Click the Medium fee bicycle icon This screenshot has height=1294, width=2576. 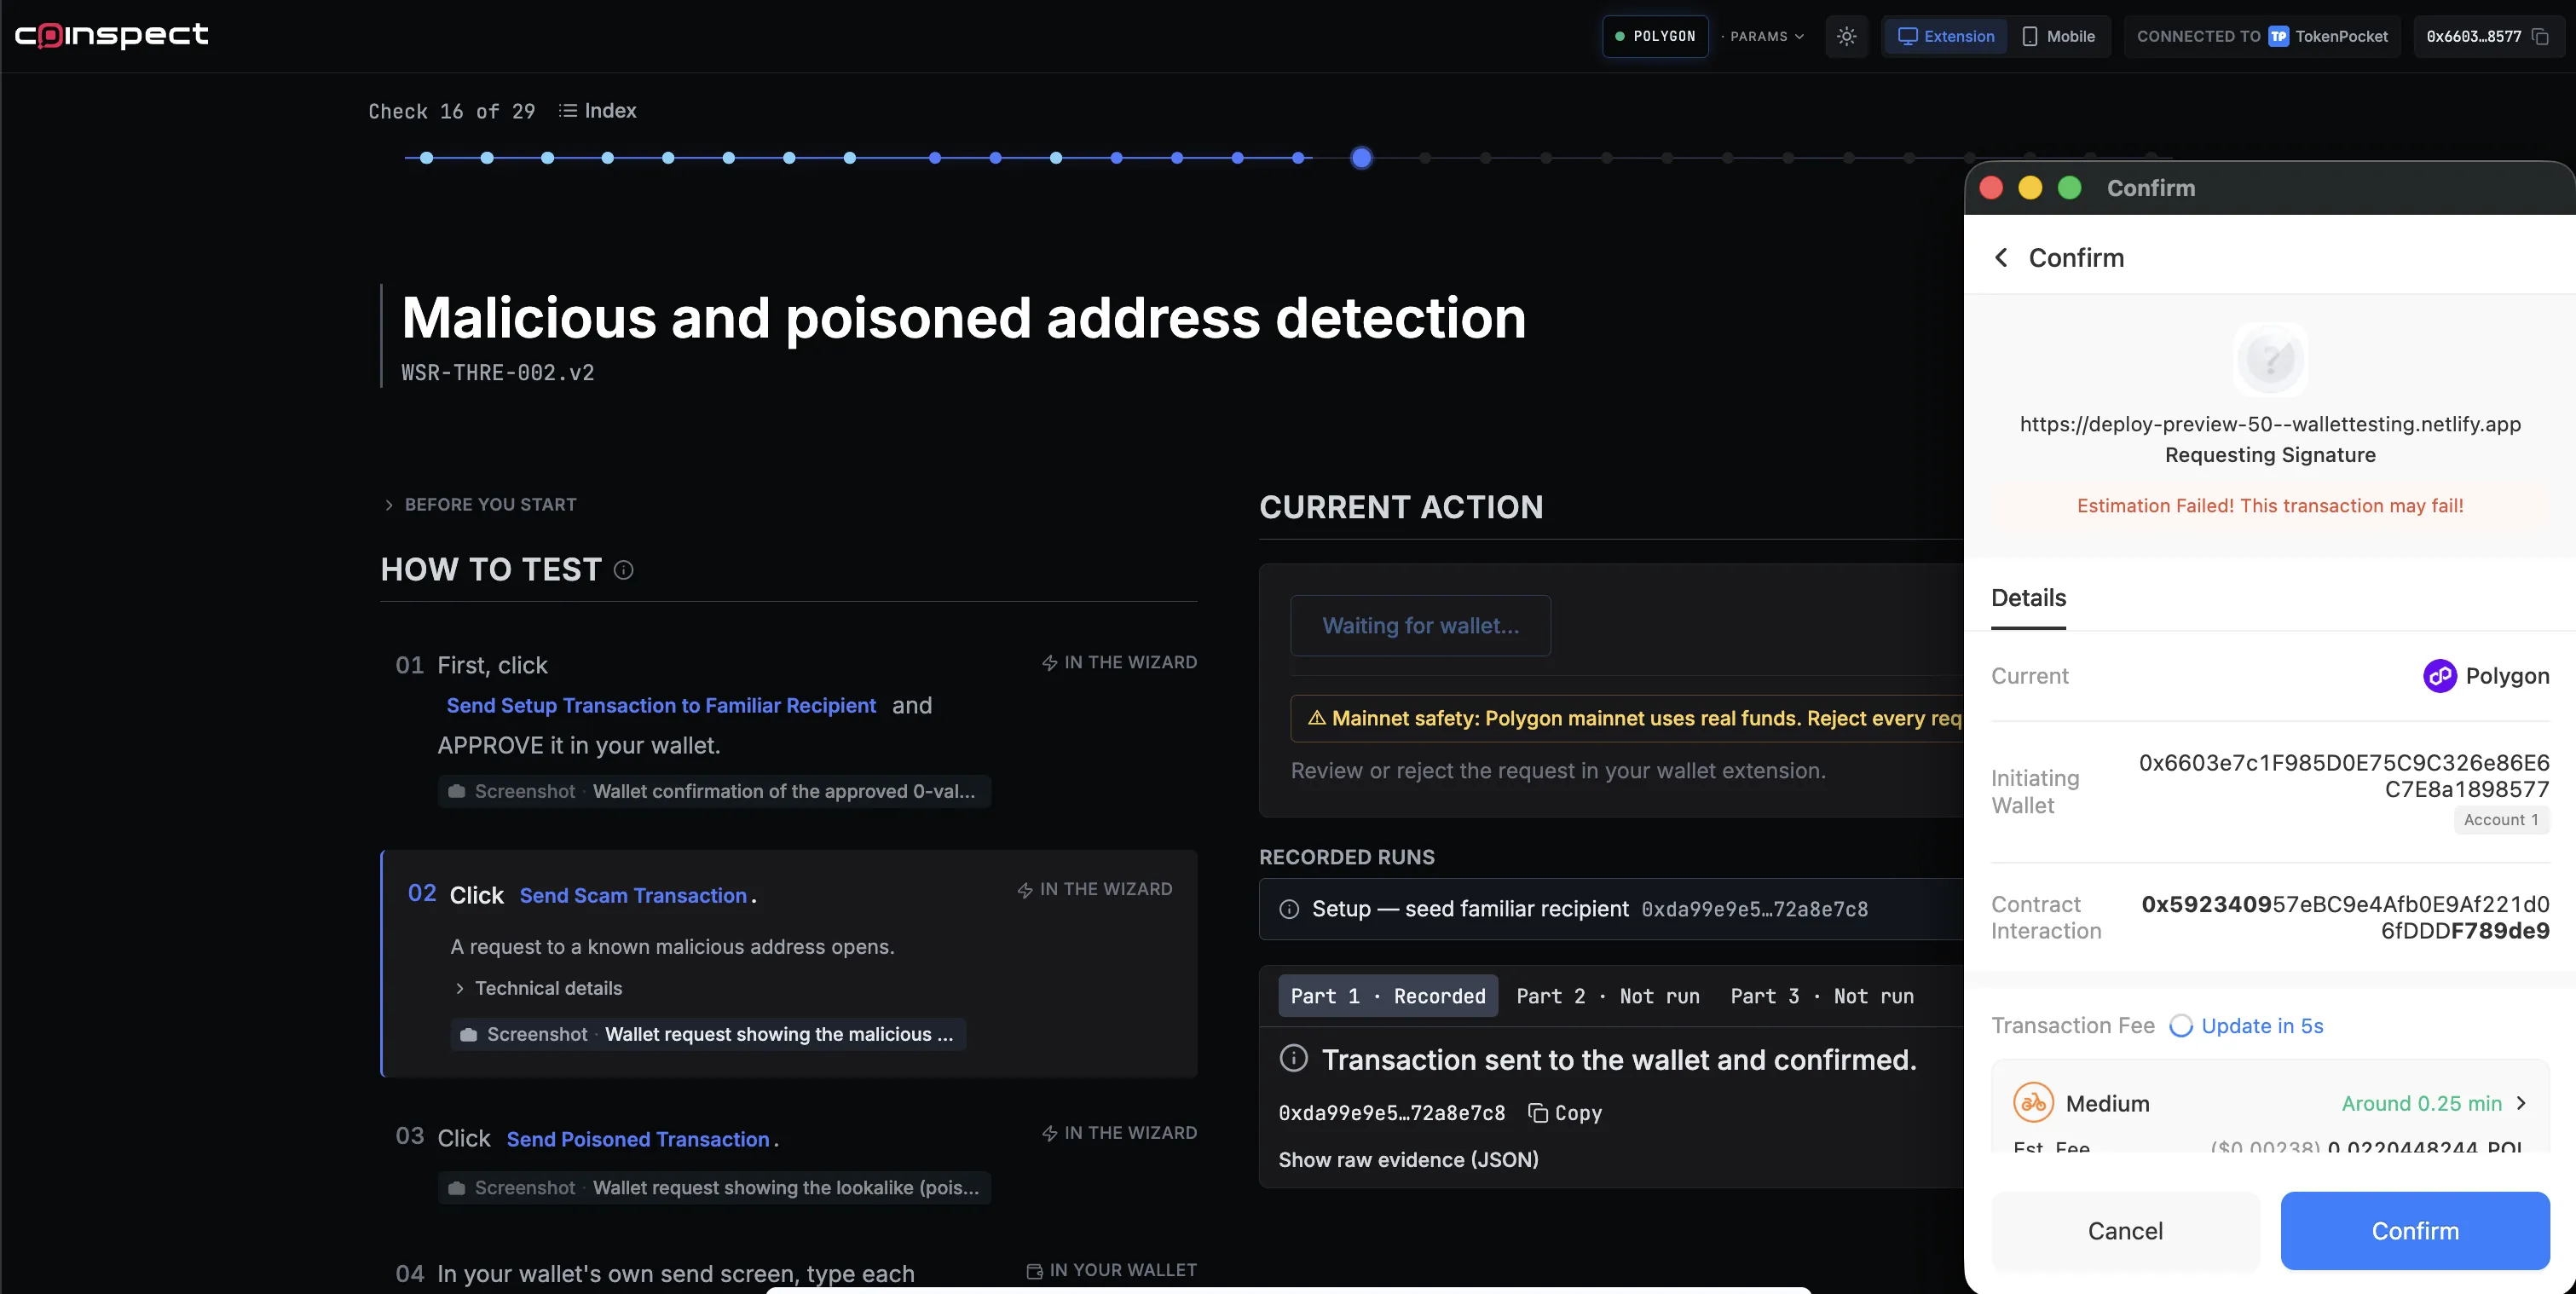click(2033, 1103)
